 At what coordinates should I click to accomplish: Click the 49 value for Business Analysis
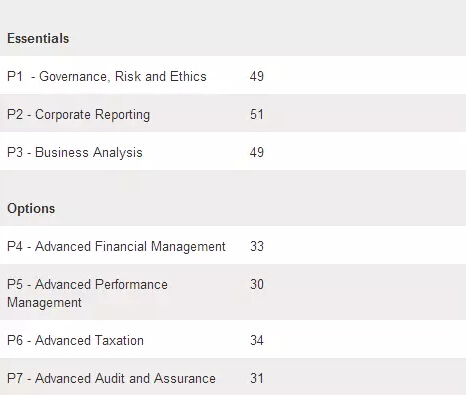pyautogui.click(x=257, y=152)
